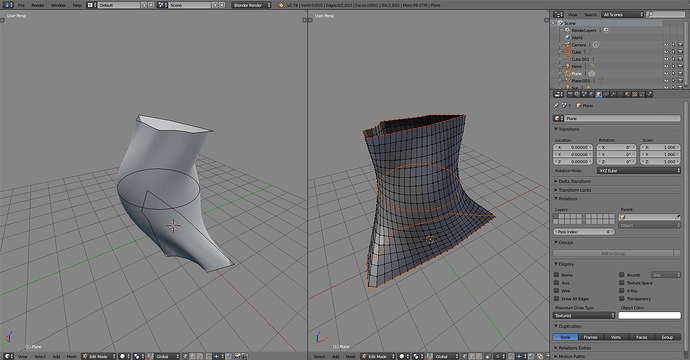690x360 pixels.
Task: Click the Add to Group button
Action: coord(613,253)
